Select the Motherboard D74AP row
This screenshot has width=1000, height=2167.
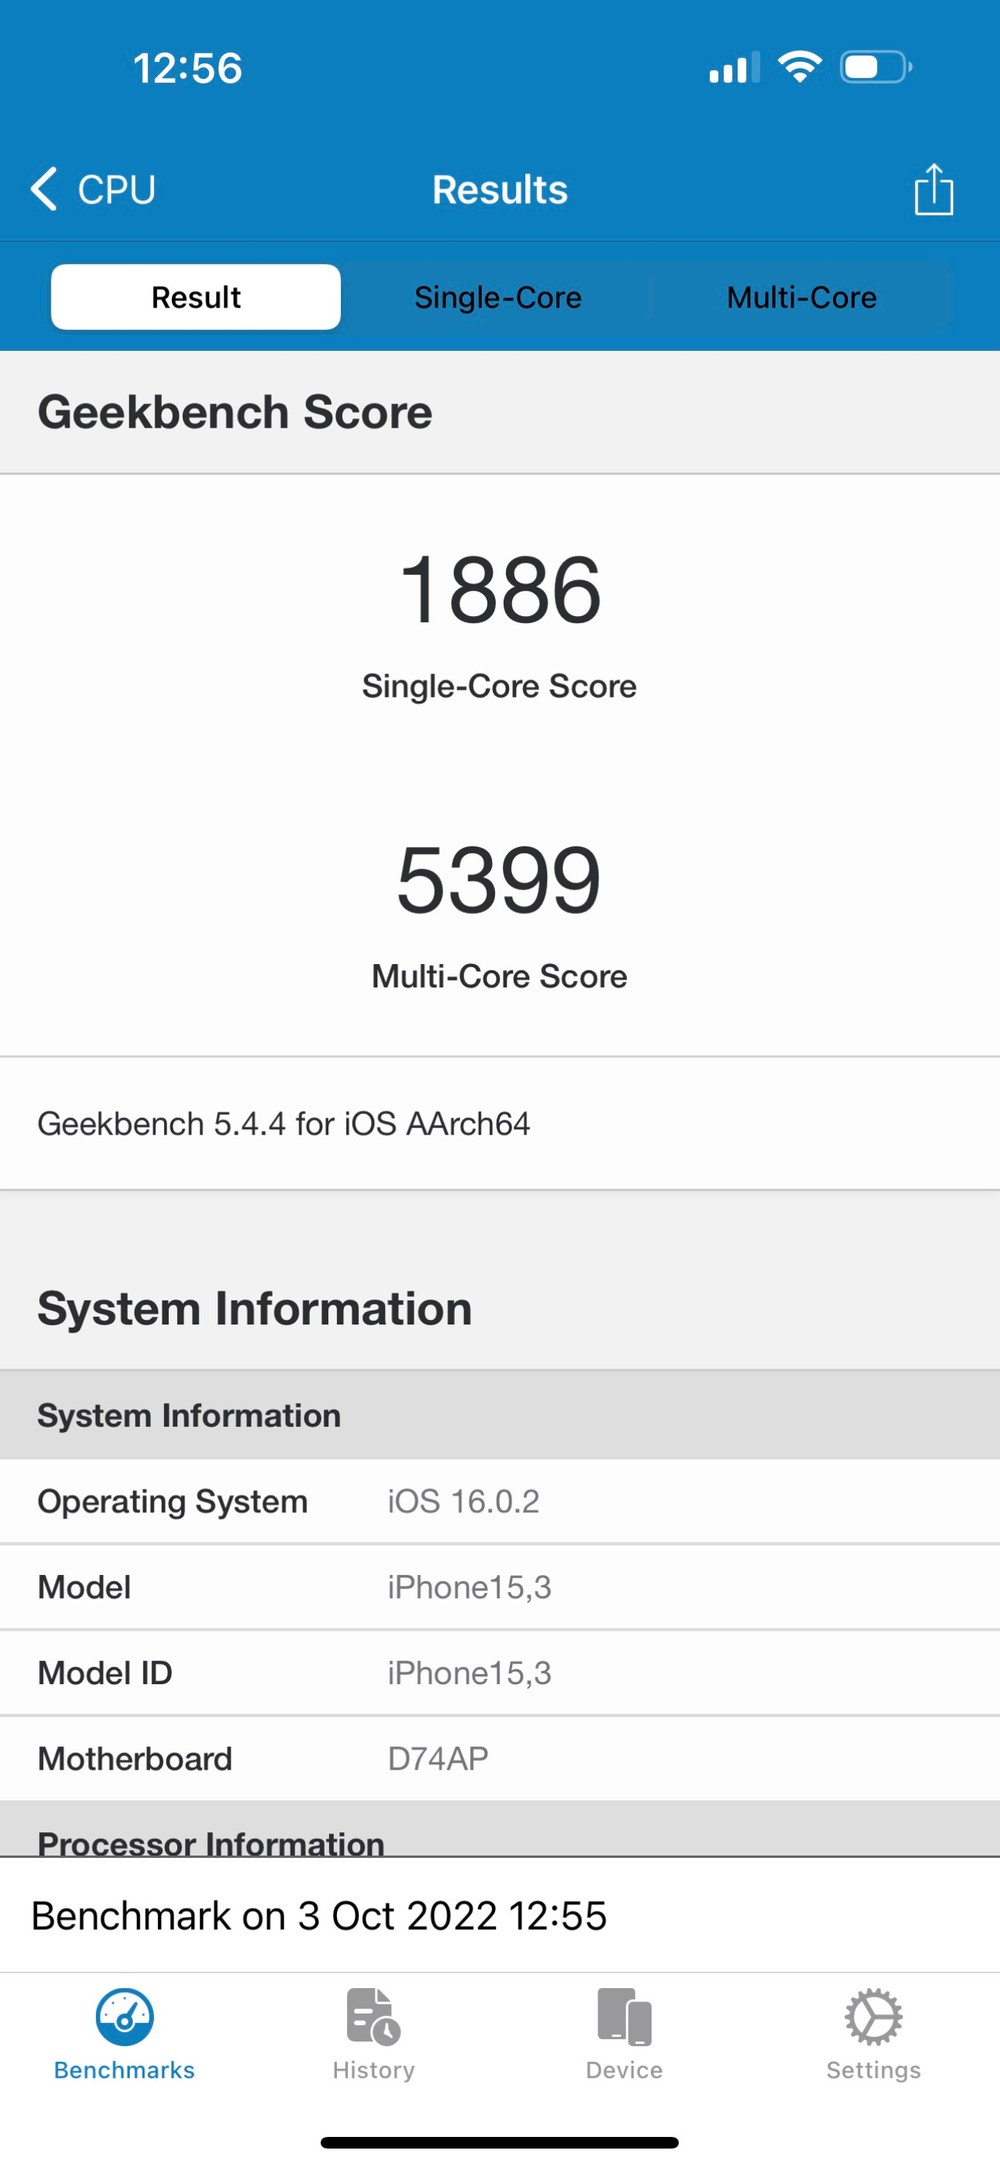click(500, 1758)
